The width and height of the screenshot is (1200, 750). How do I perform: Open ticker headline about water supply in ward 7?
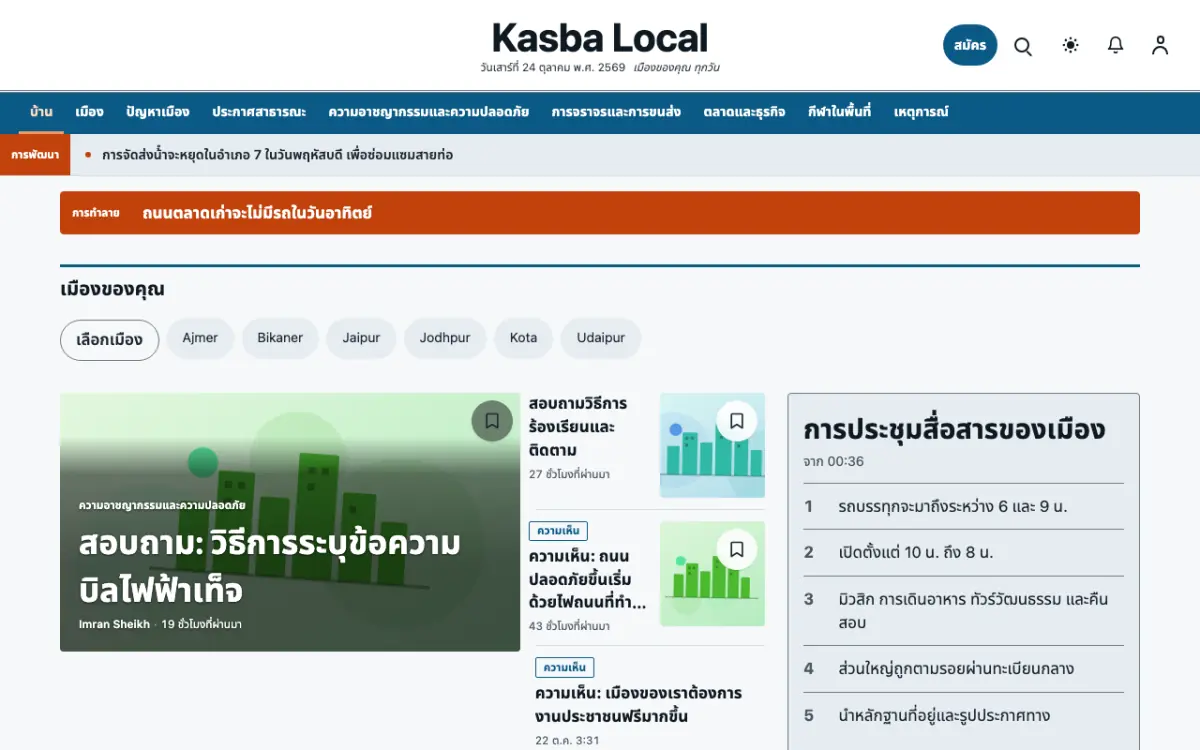278,155
